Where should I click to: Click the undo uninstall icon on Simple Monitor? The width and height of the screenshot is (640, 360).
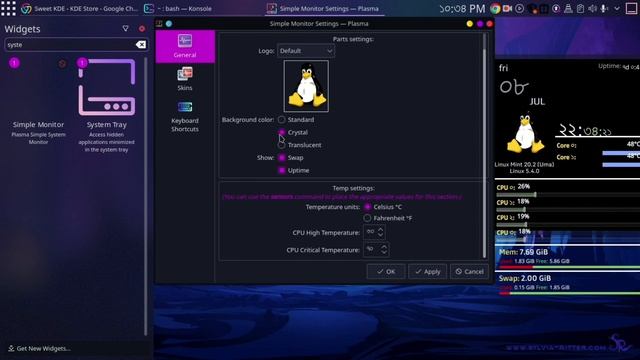click(62, 64)
